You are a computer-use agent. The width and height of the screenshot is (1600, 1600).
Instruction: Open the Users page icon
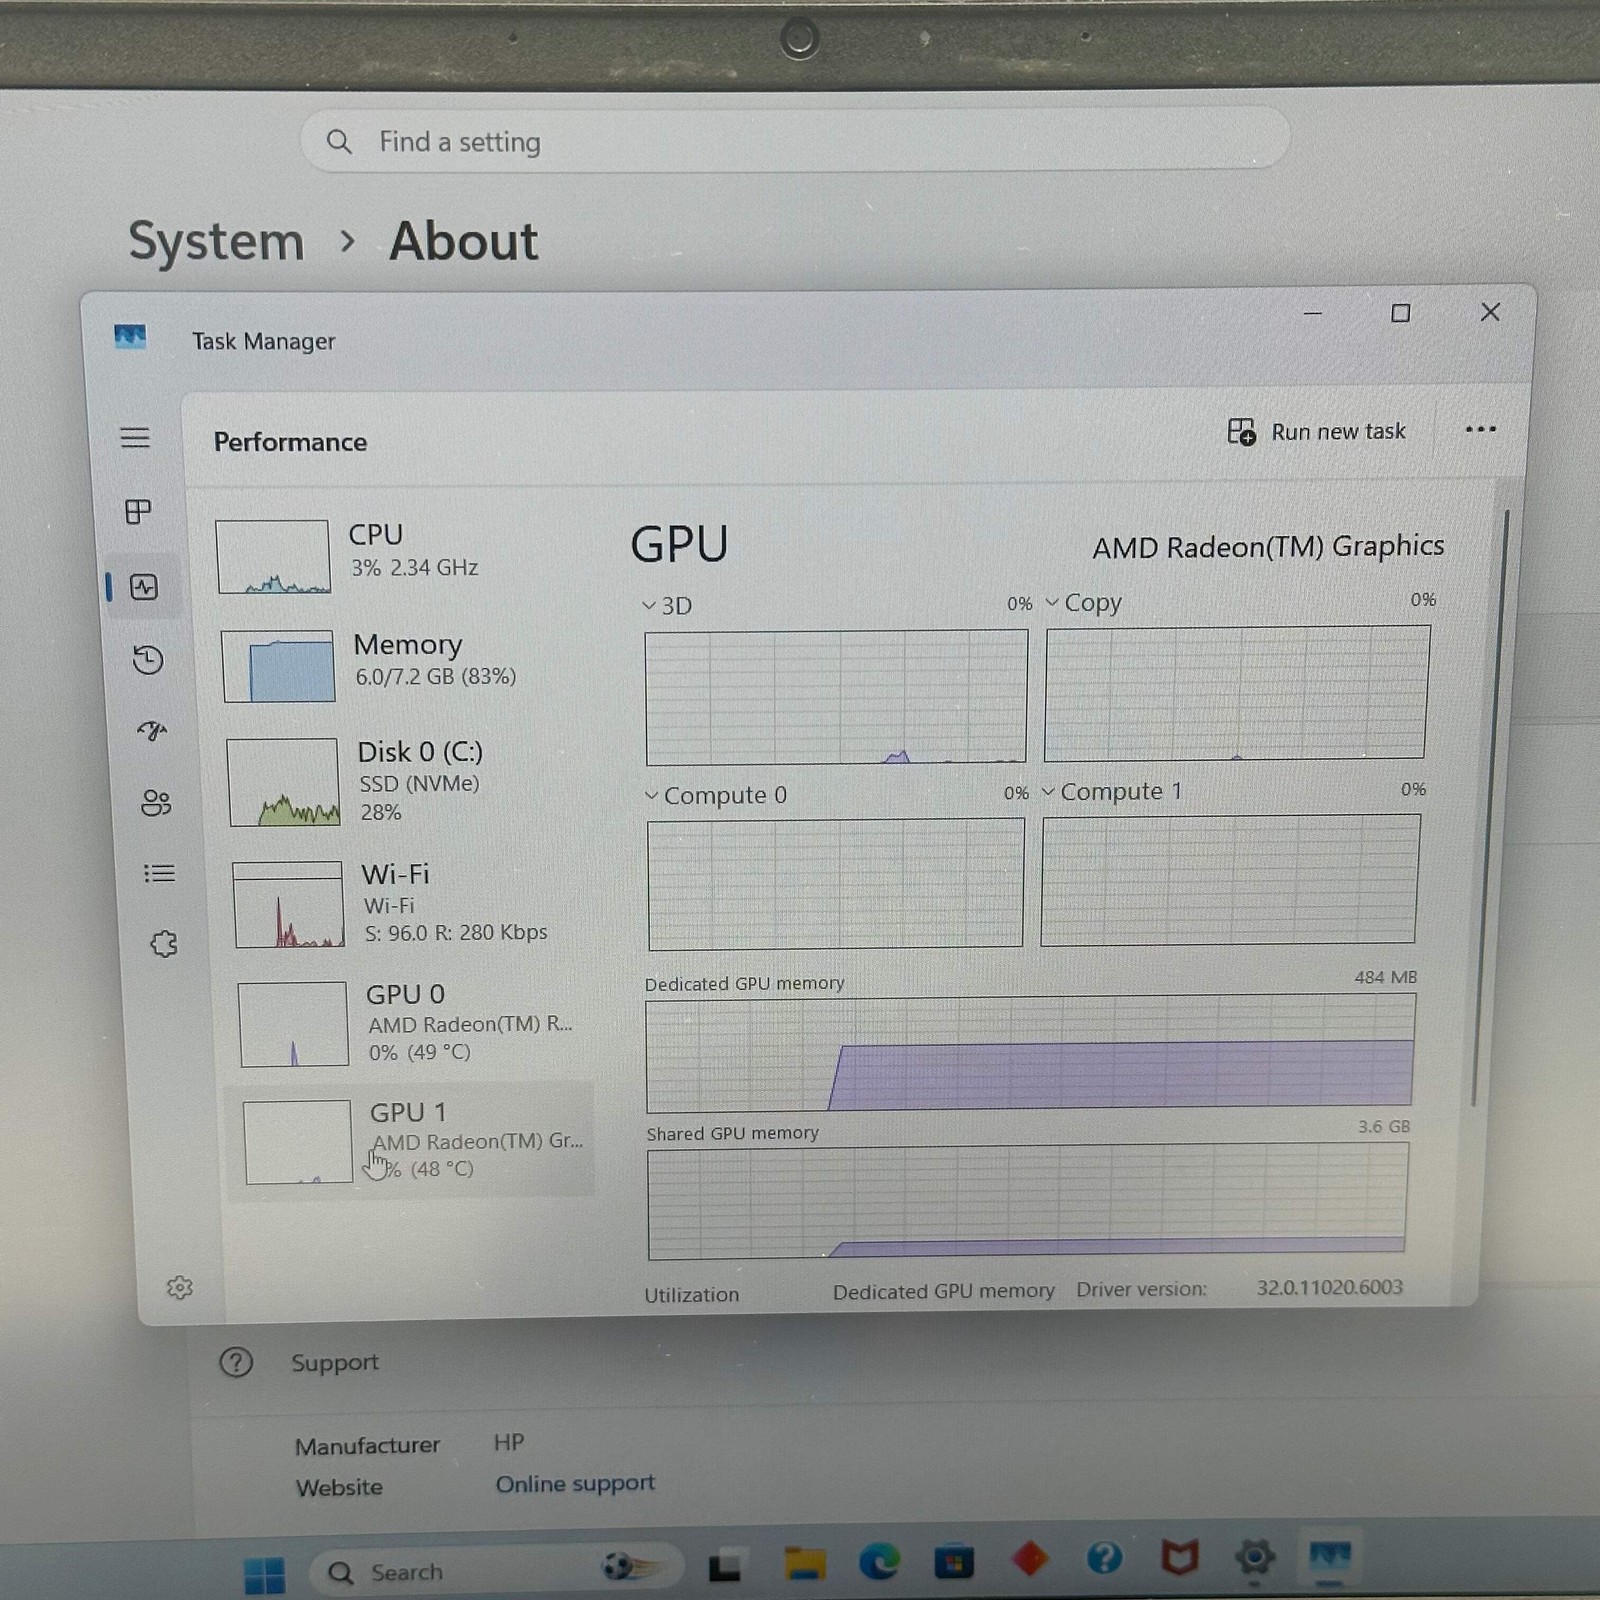[x=156, y=802]
